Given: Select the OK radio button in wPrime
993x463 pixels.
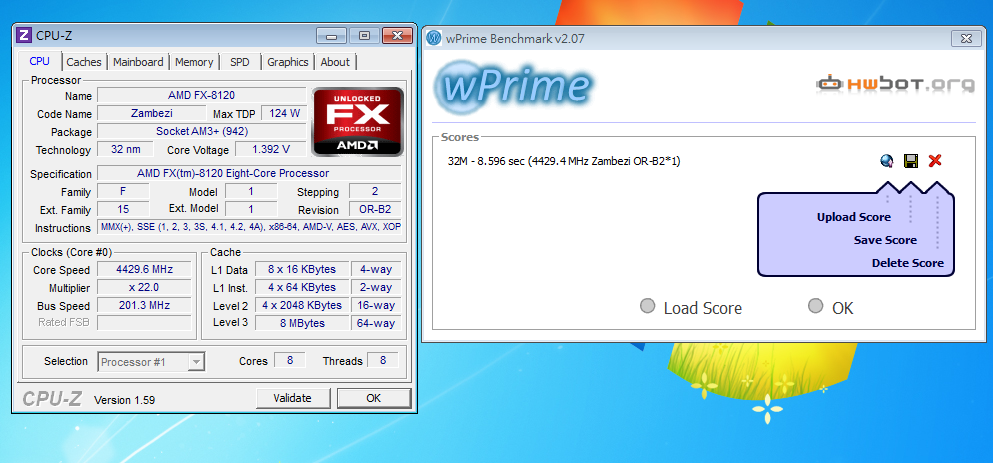Looking at the screenshot, I should pos(816,307).
